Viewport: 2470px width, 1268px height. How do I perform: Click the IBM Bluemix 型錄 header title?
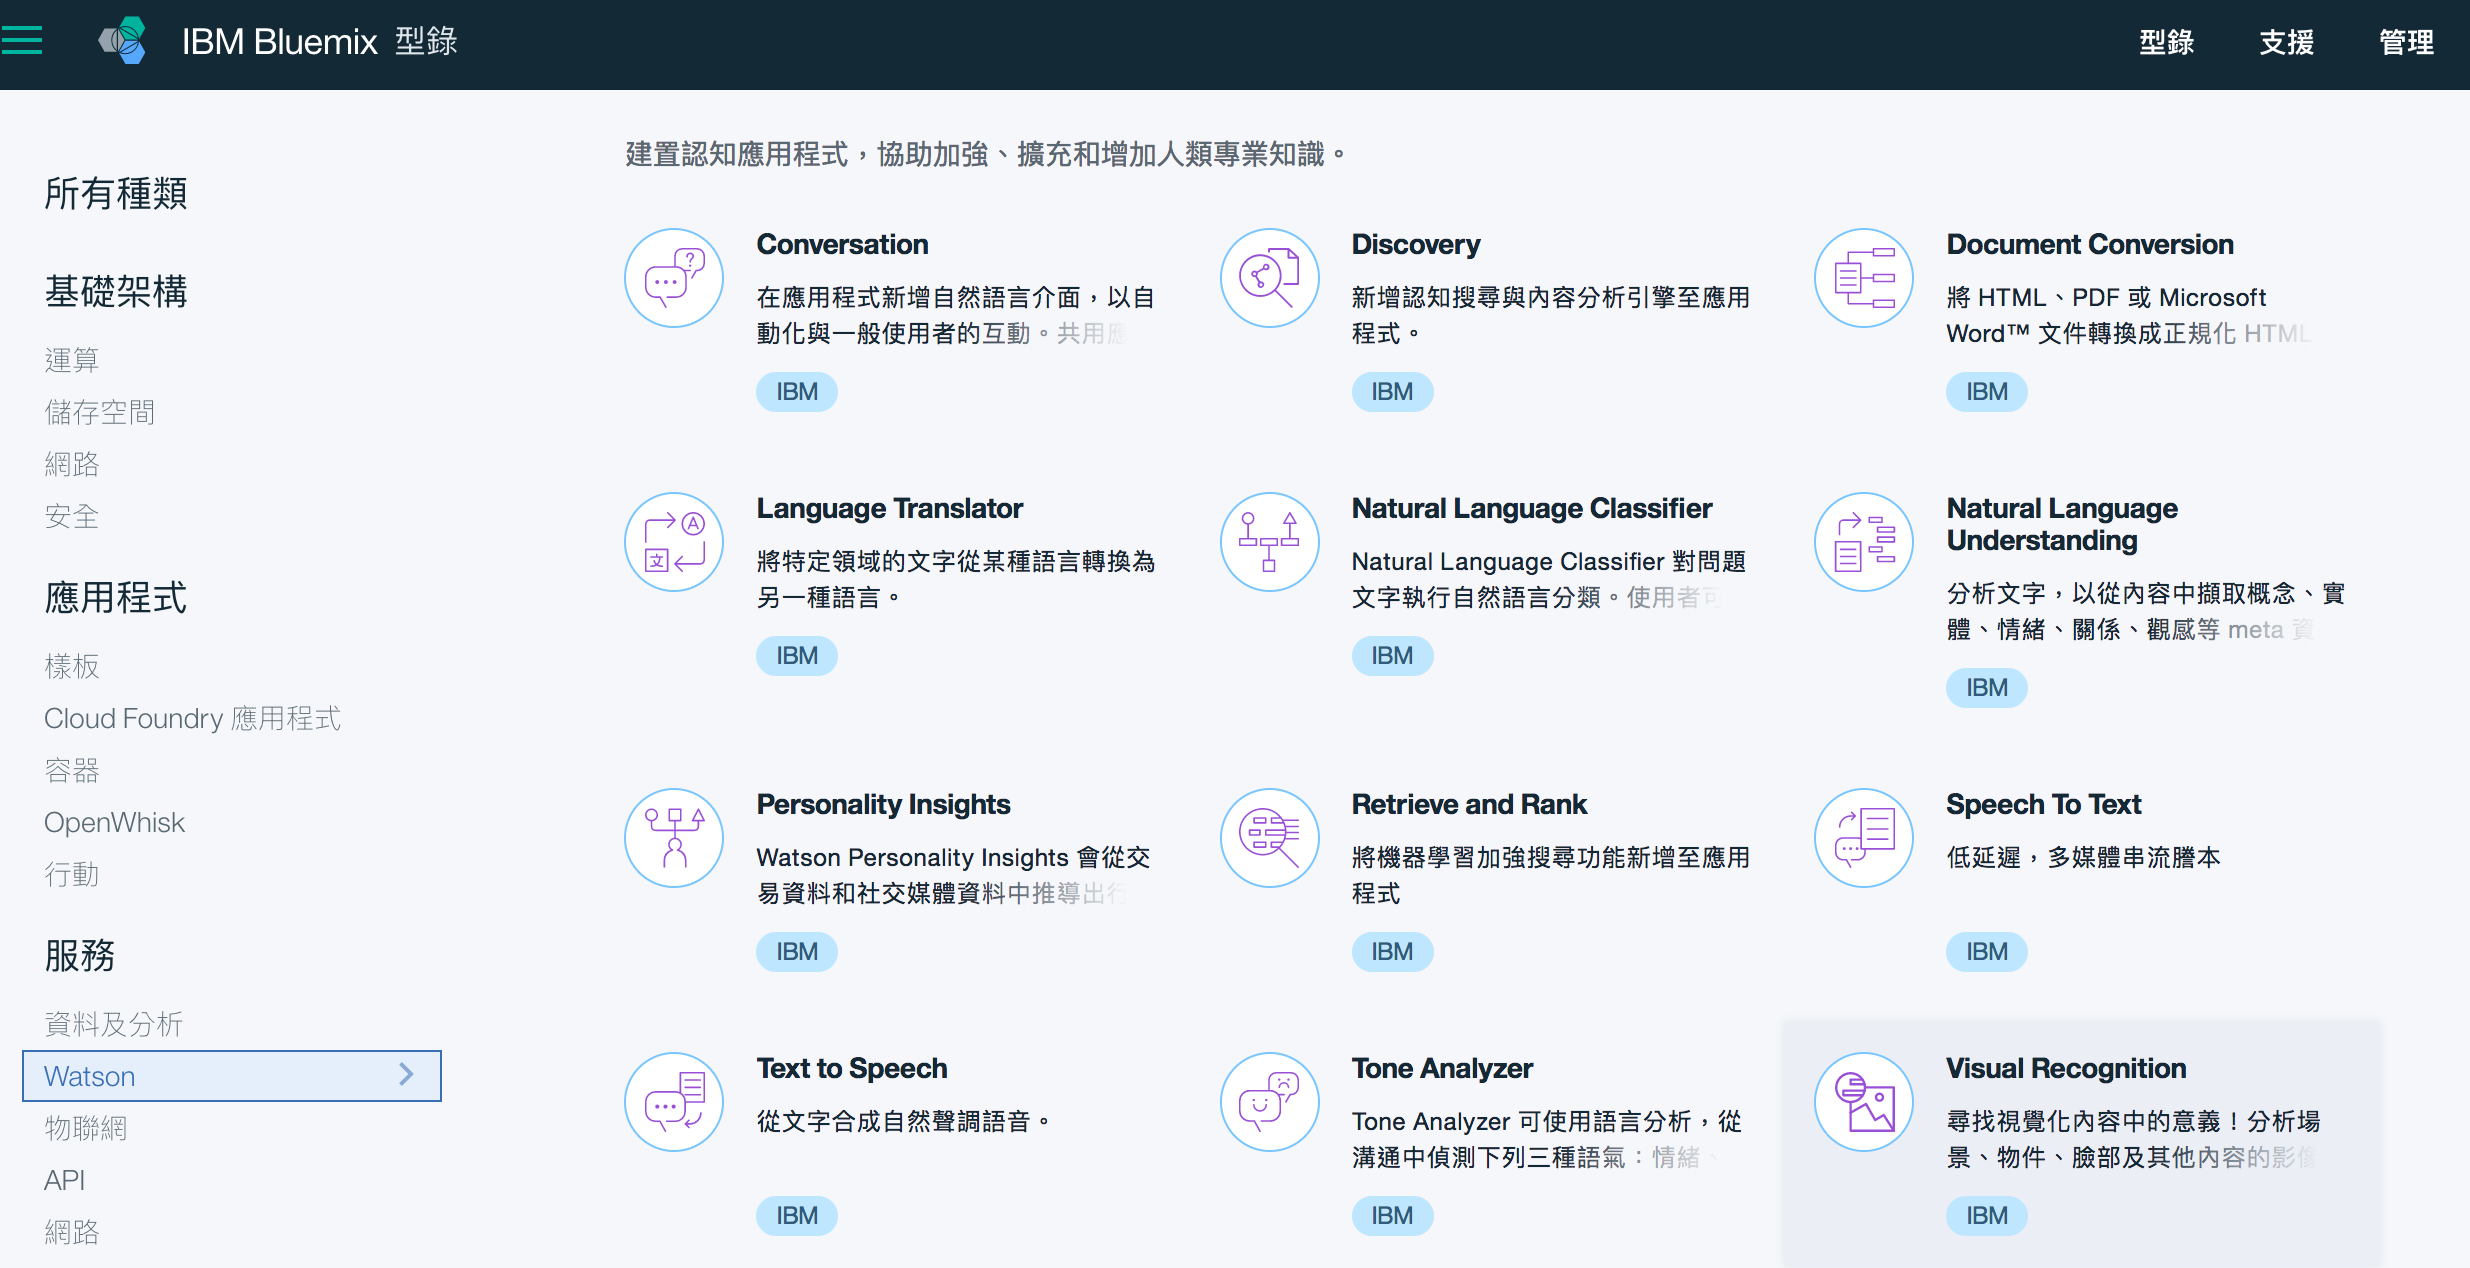pyautogui.click(x=320, y=41)
